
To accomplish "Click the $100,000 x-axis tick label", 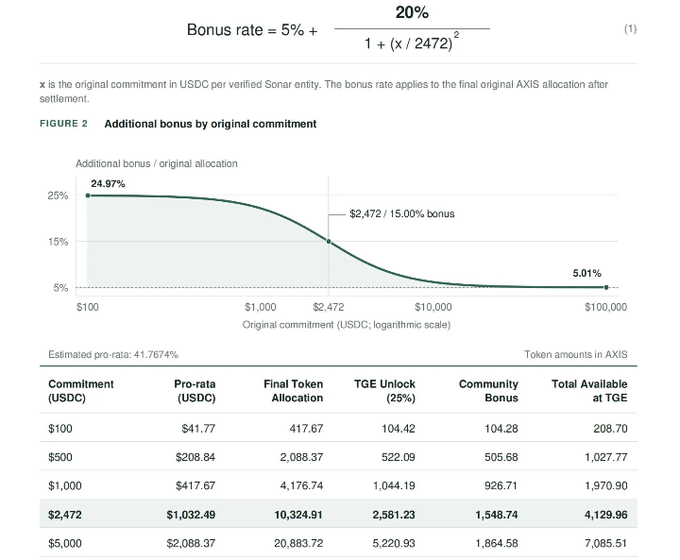I will click(x=606, y=307).
